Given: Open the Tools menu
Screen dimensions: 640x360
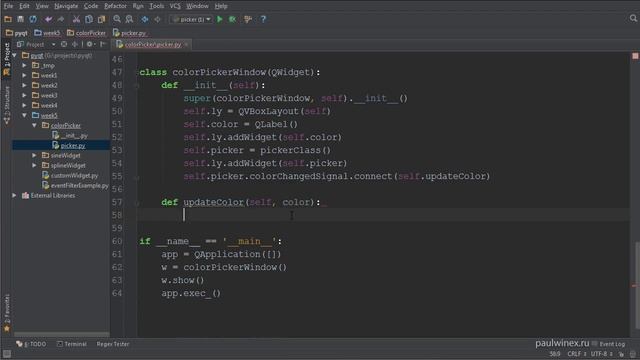Looking at the screenshot, I should [156, 6].
